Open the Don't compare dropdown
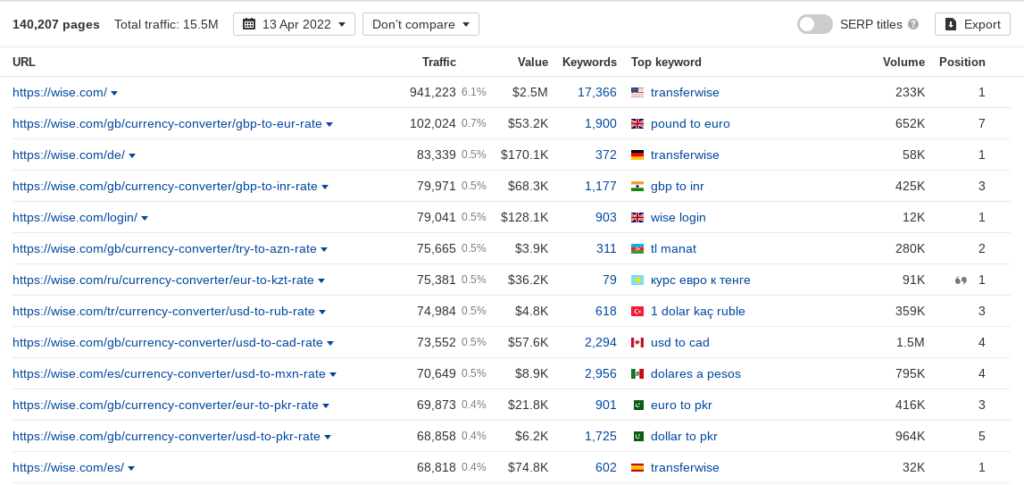This screenshot has height=485, width=1024. point(421,24)
